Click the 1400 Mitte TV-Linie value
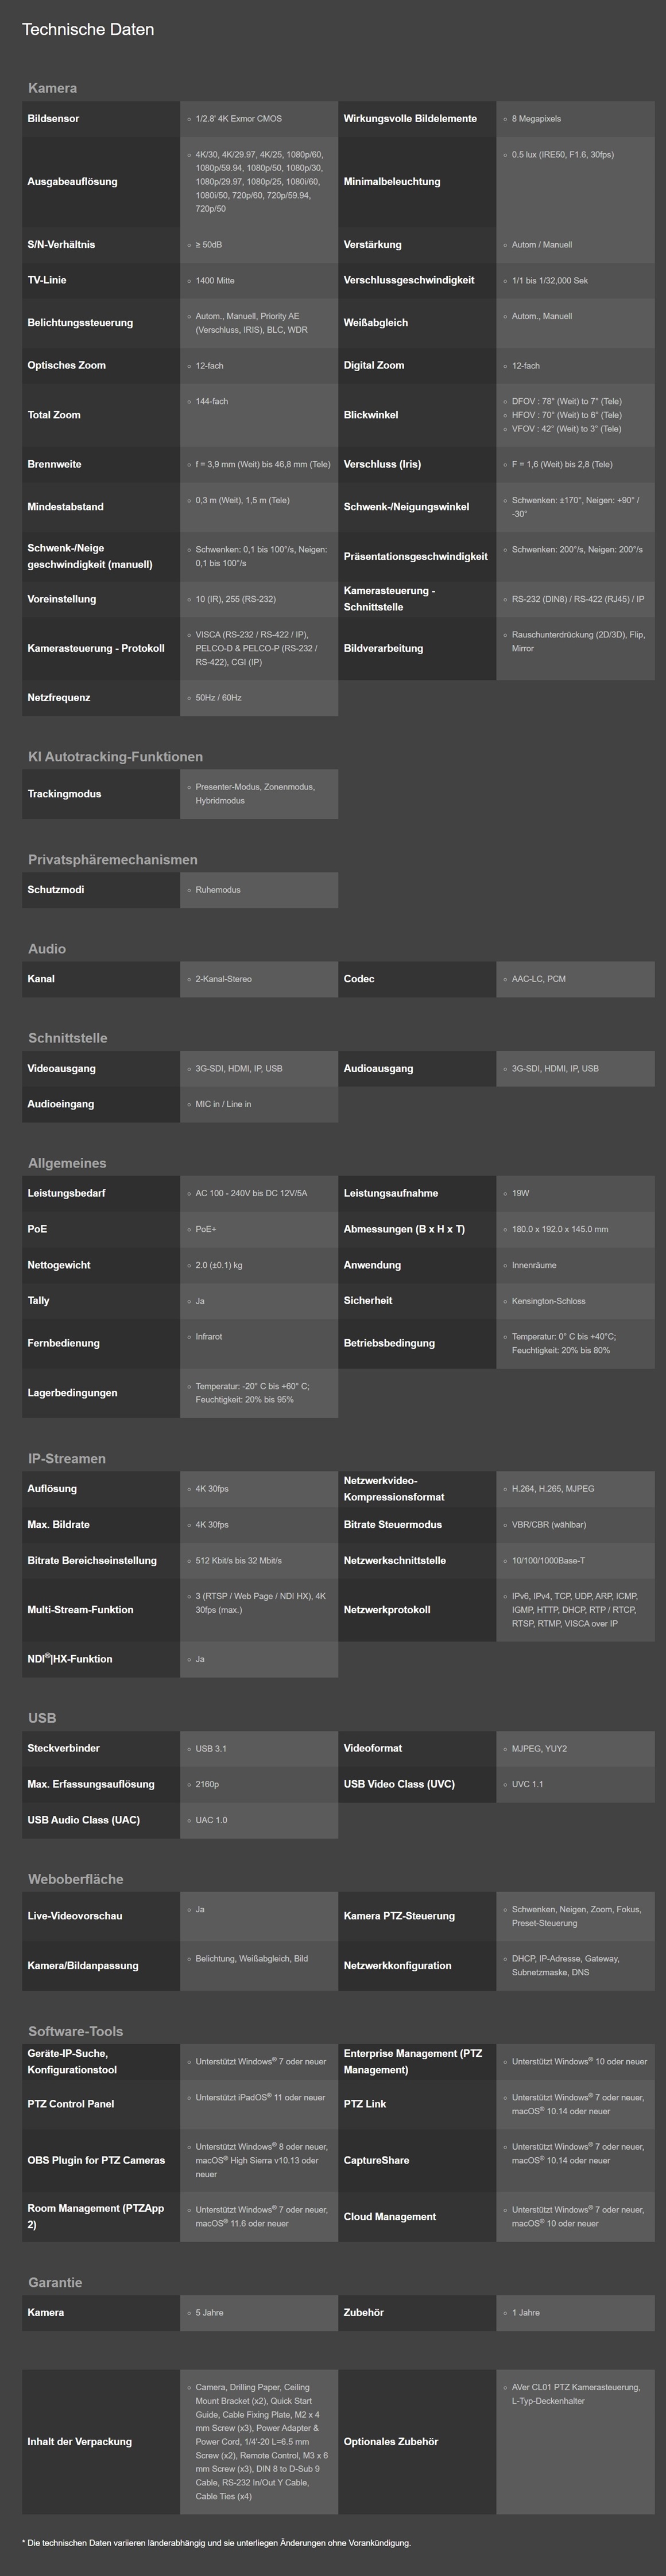 point(215,281)
